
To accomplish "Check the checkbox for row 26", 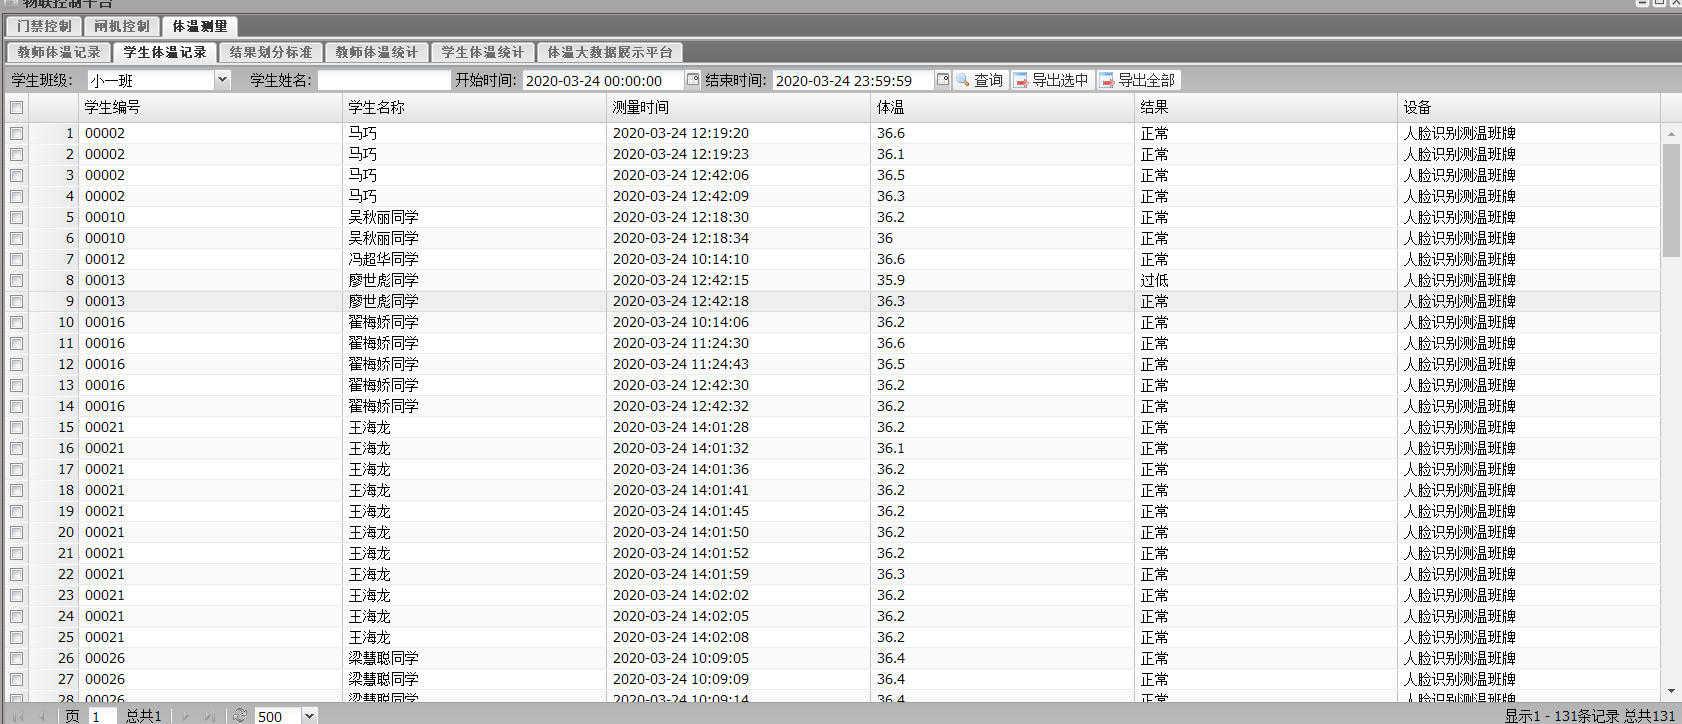I will click(16, 658).
